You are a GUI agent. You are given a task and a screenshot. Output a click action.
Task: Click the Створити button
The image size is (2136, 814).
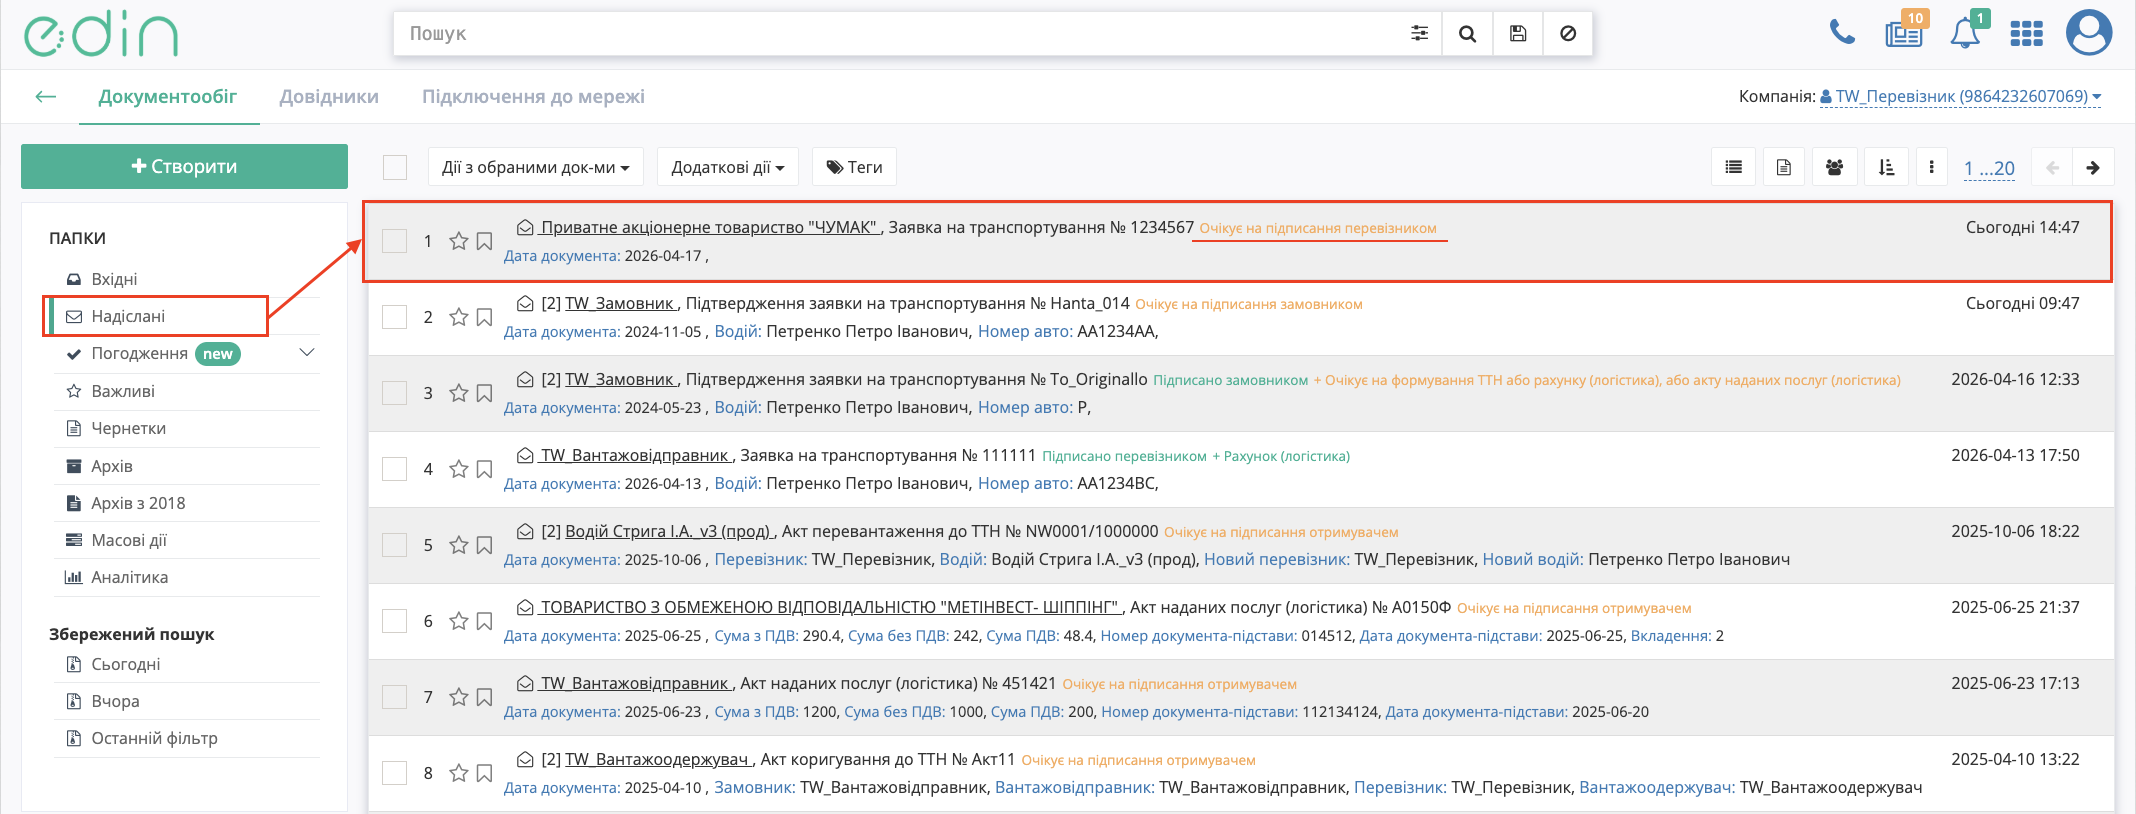click(184, 166)
